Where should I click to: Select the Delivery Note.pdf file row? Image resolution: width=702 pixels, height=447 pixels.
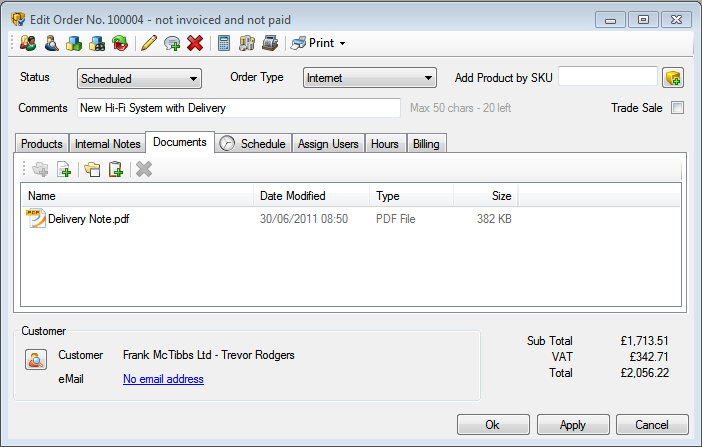[x=88, y=219]
